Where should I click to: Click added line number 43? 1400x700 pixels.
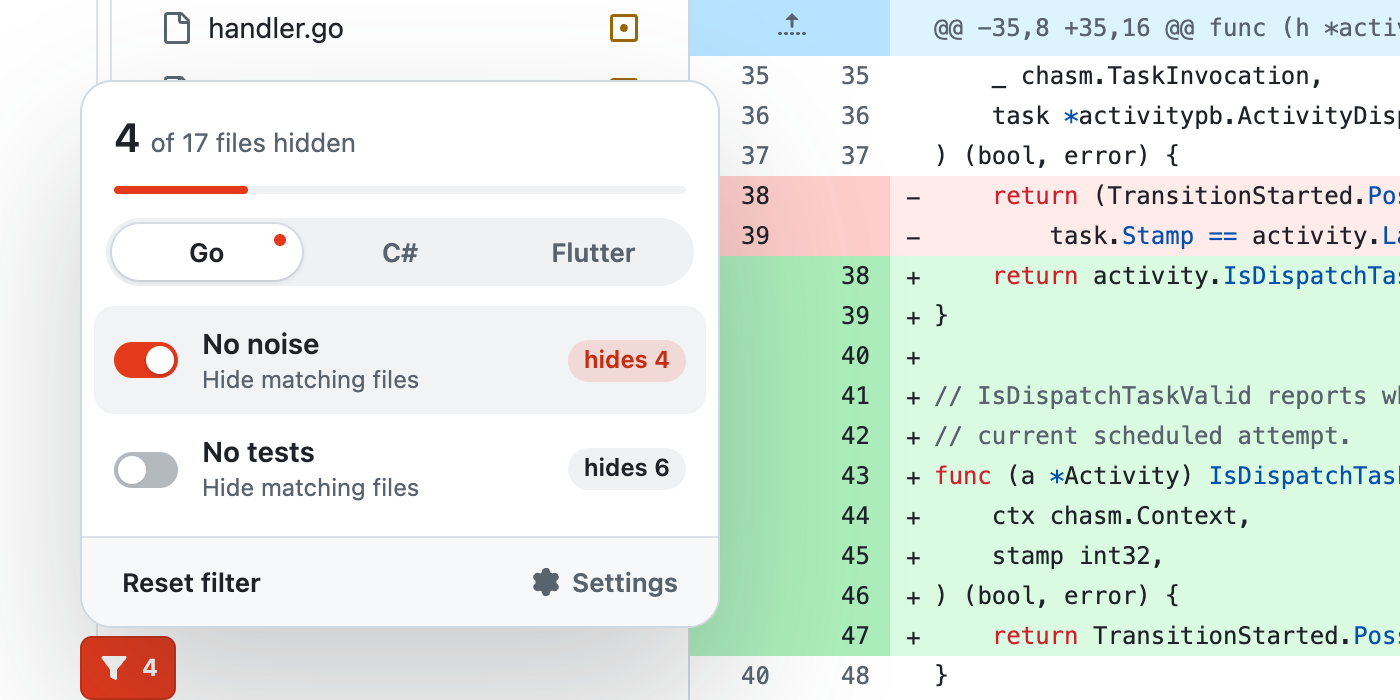pos(855,476)
